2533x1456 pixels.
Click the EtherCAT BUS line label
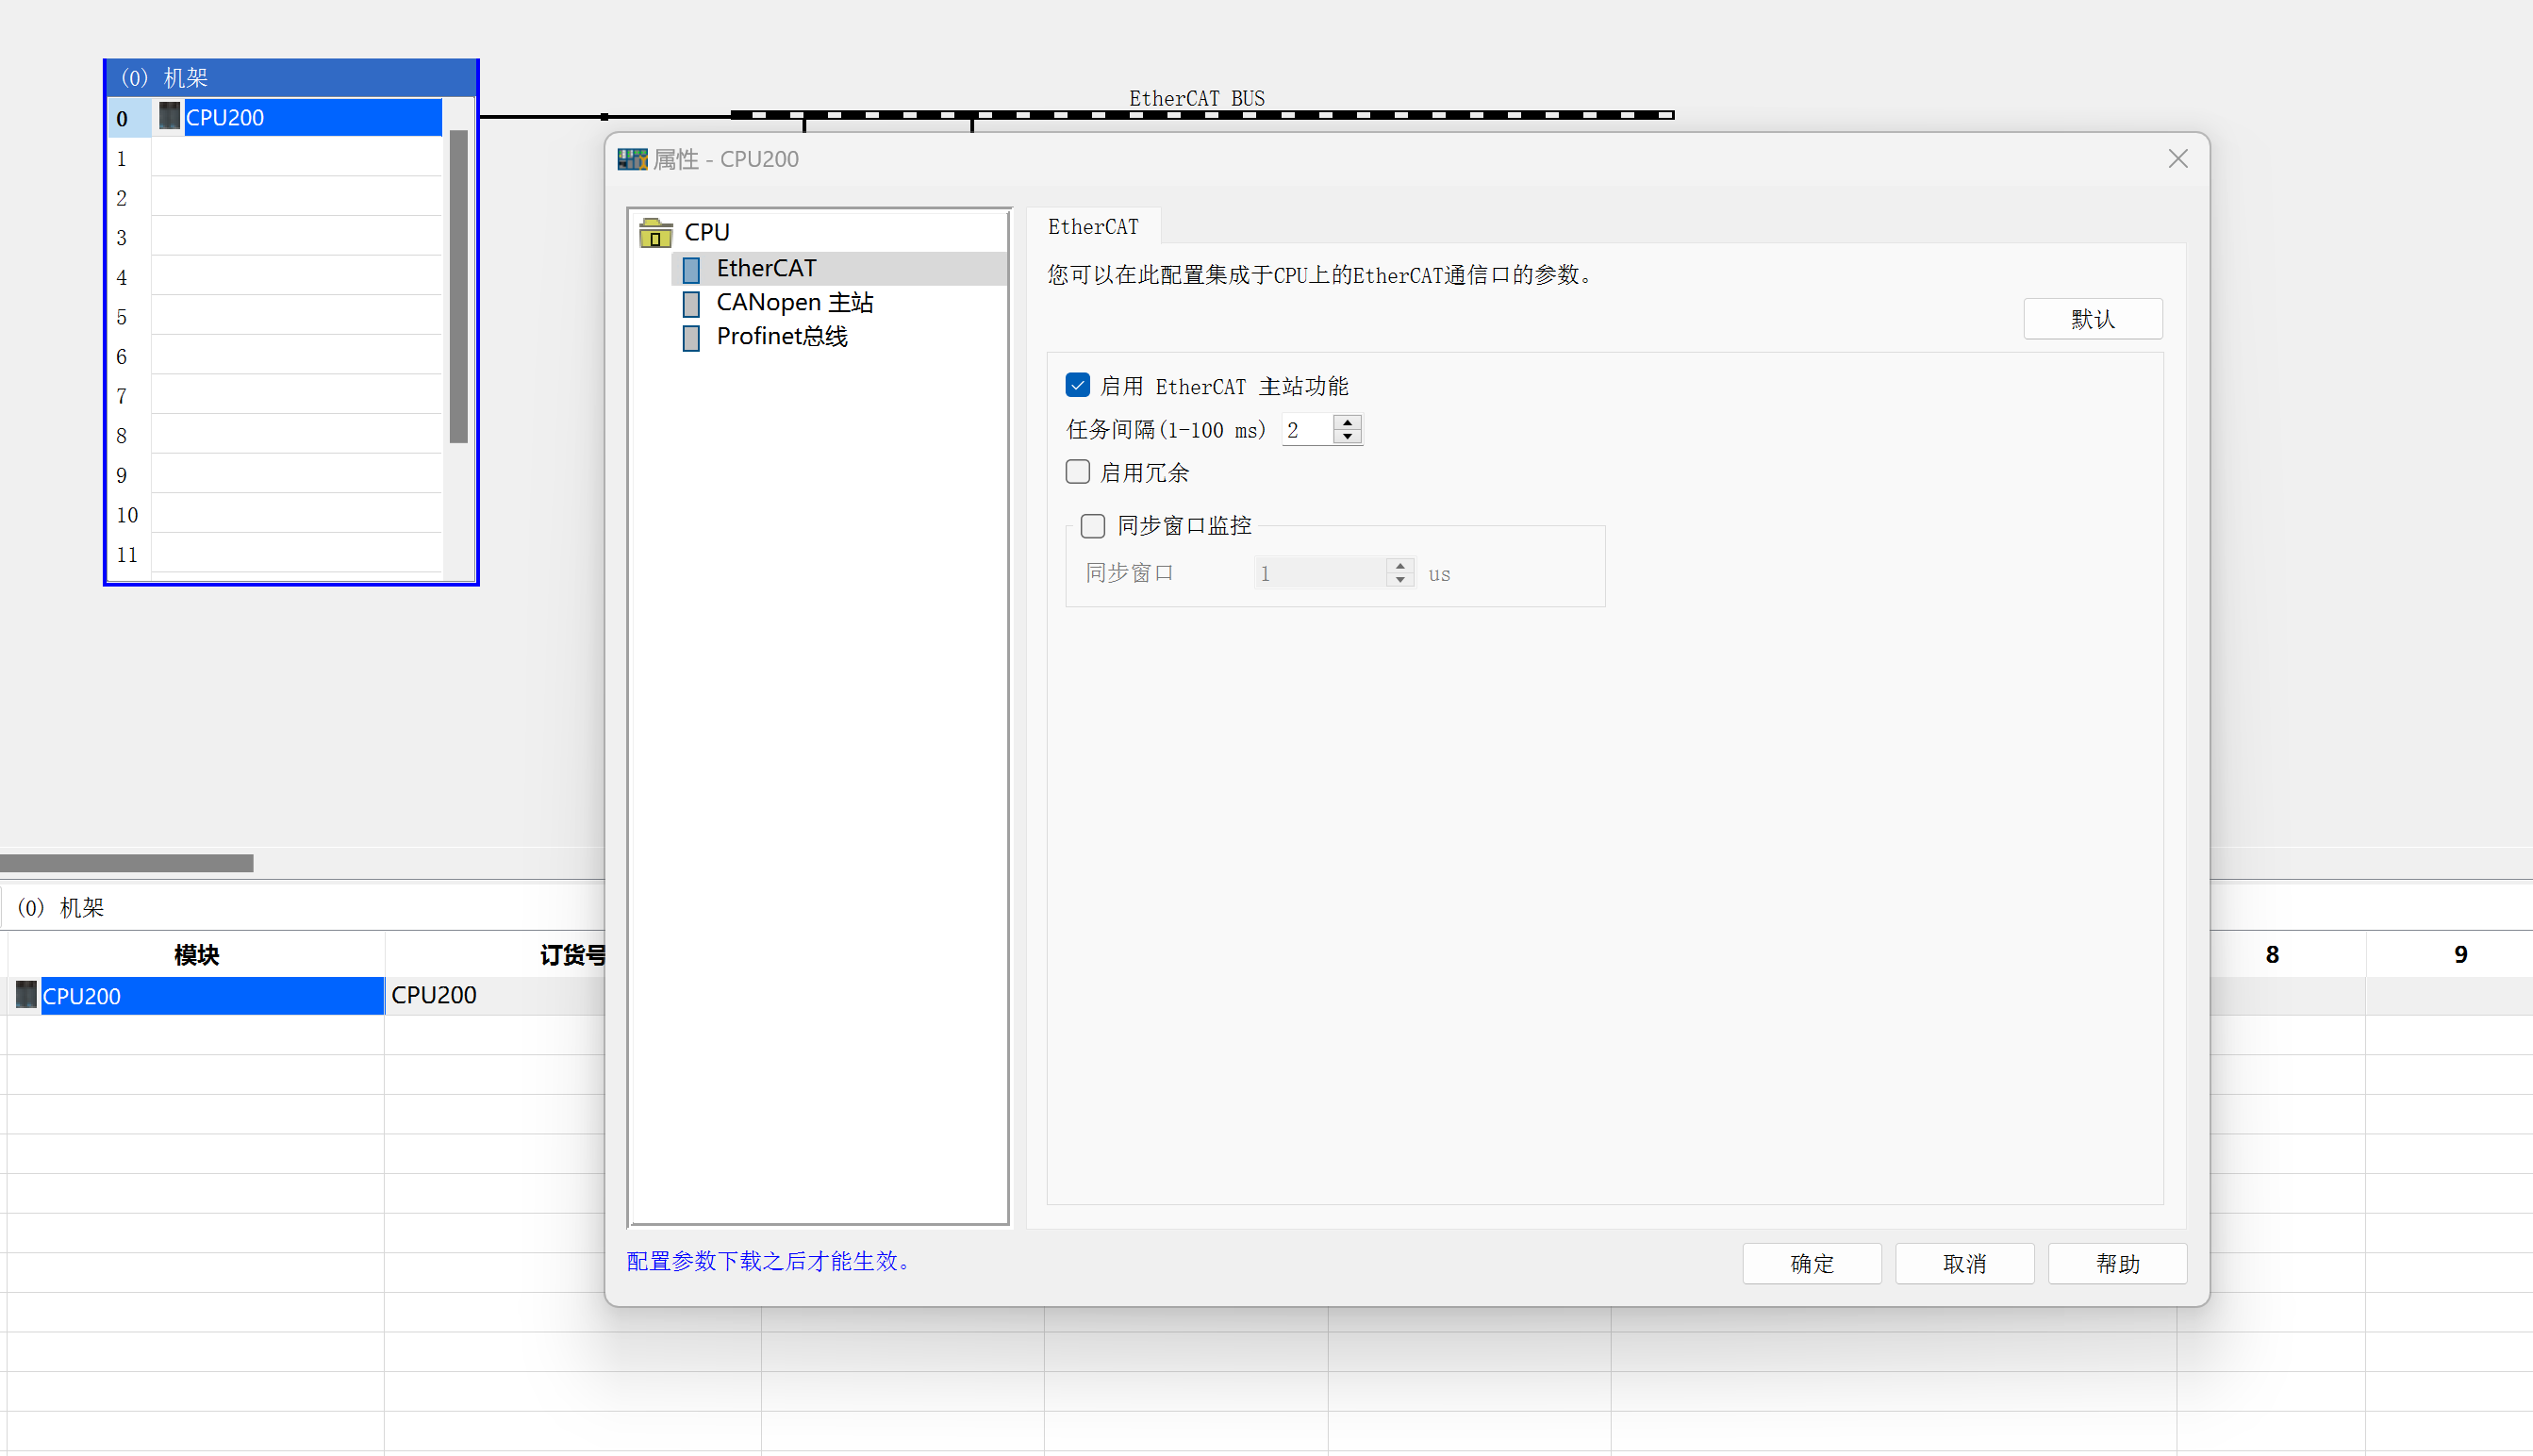[1197, 98]
